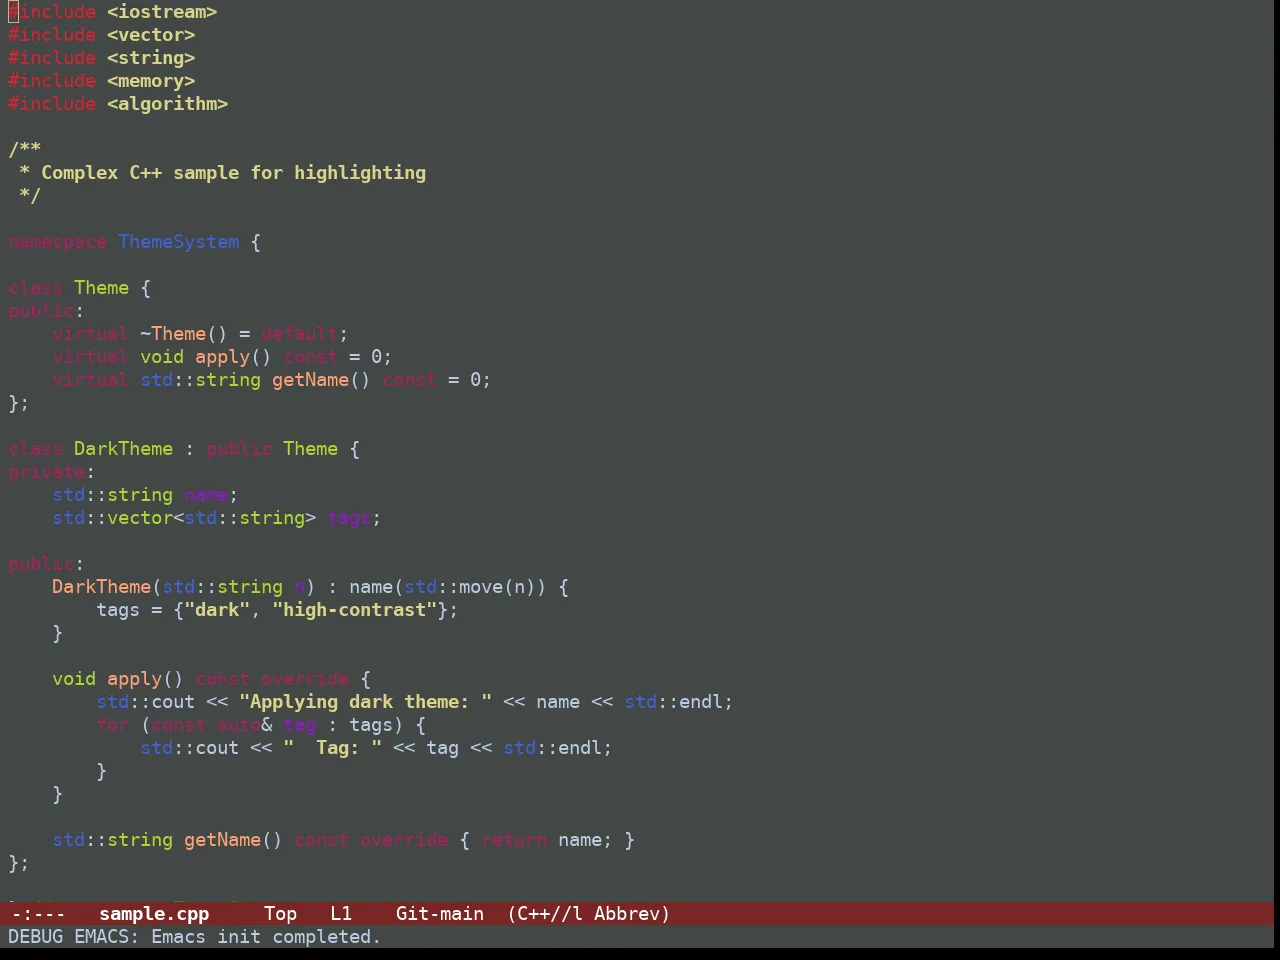The height and width of the screenshot is (960, 1280).
Task: Click the std::move(n) call
Action: pos(470,587)
